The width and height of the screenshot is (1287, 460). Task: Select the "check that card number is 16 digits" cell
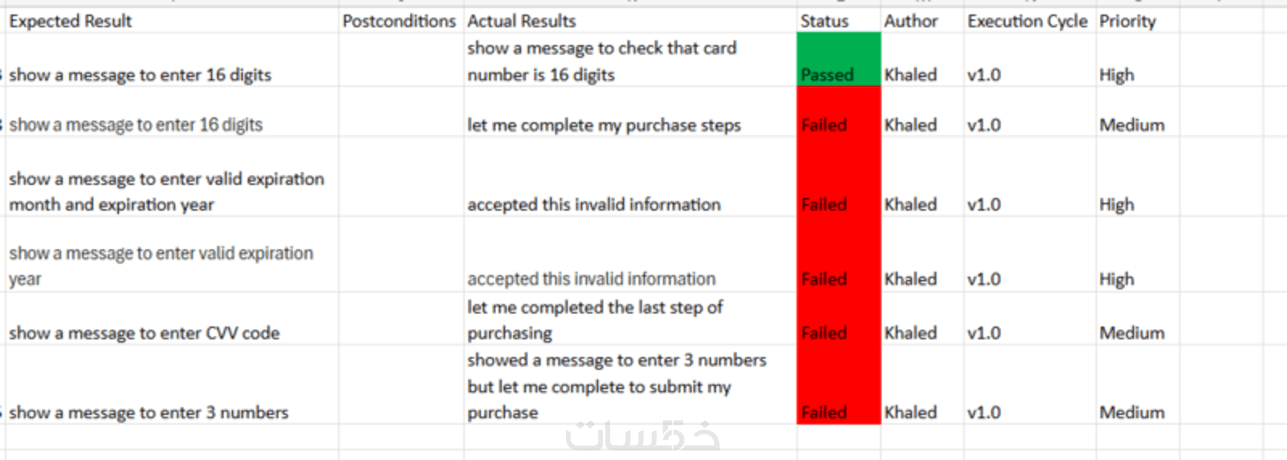coord(601,61)
